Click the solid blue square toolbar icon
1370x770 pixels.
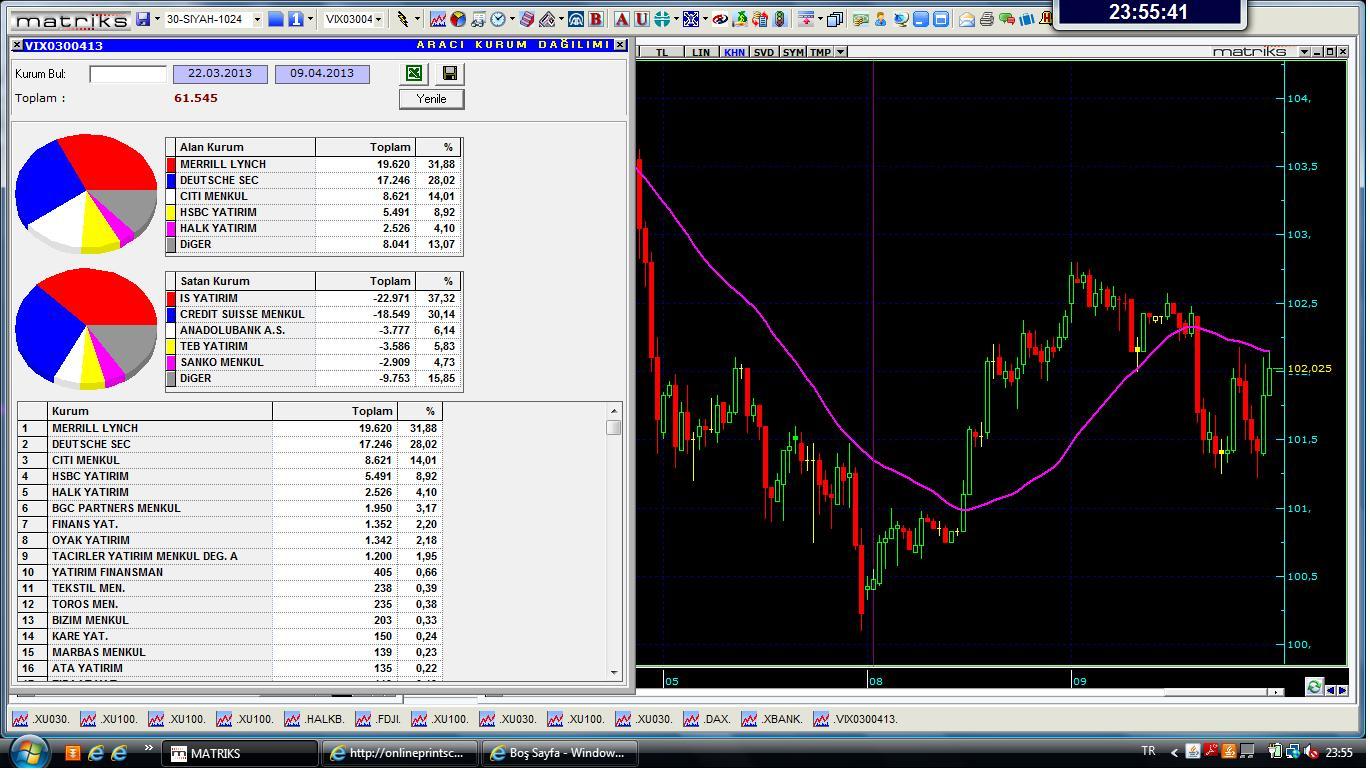click(x=276, y=19)
